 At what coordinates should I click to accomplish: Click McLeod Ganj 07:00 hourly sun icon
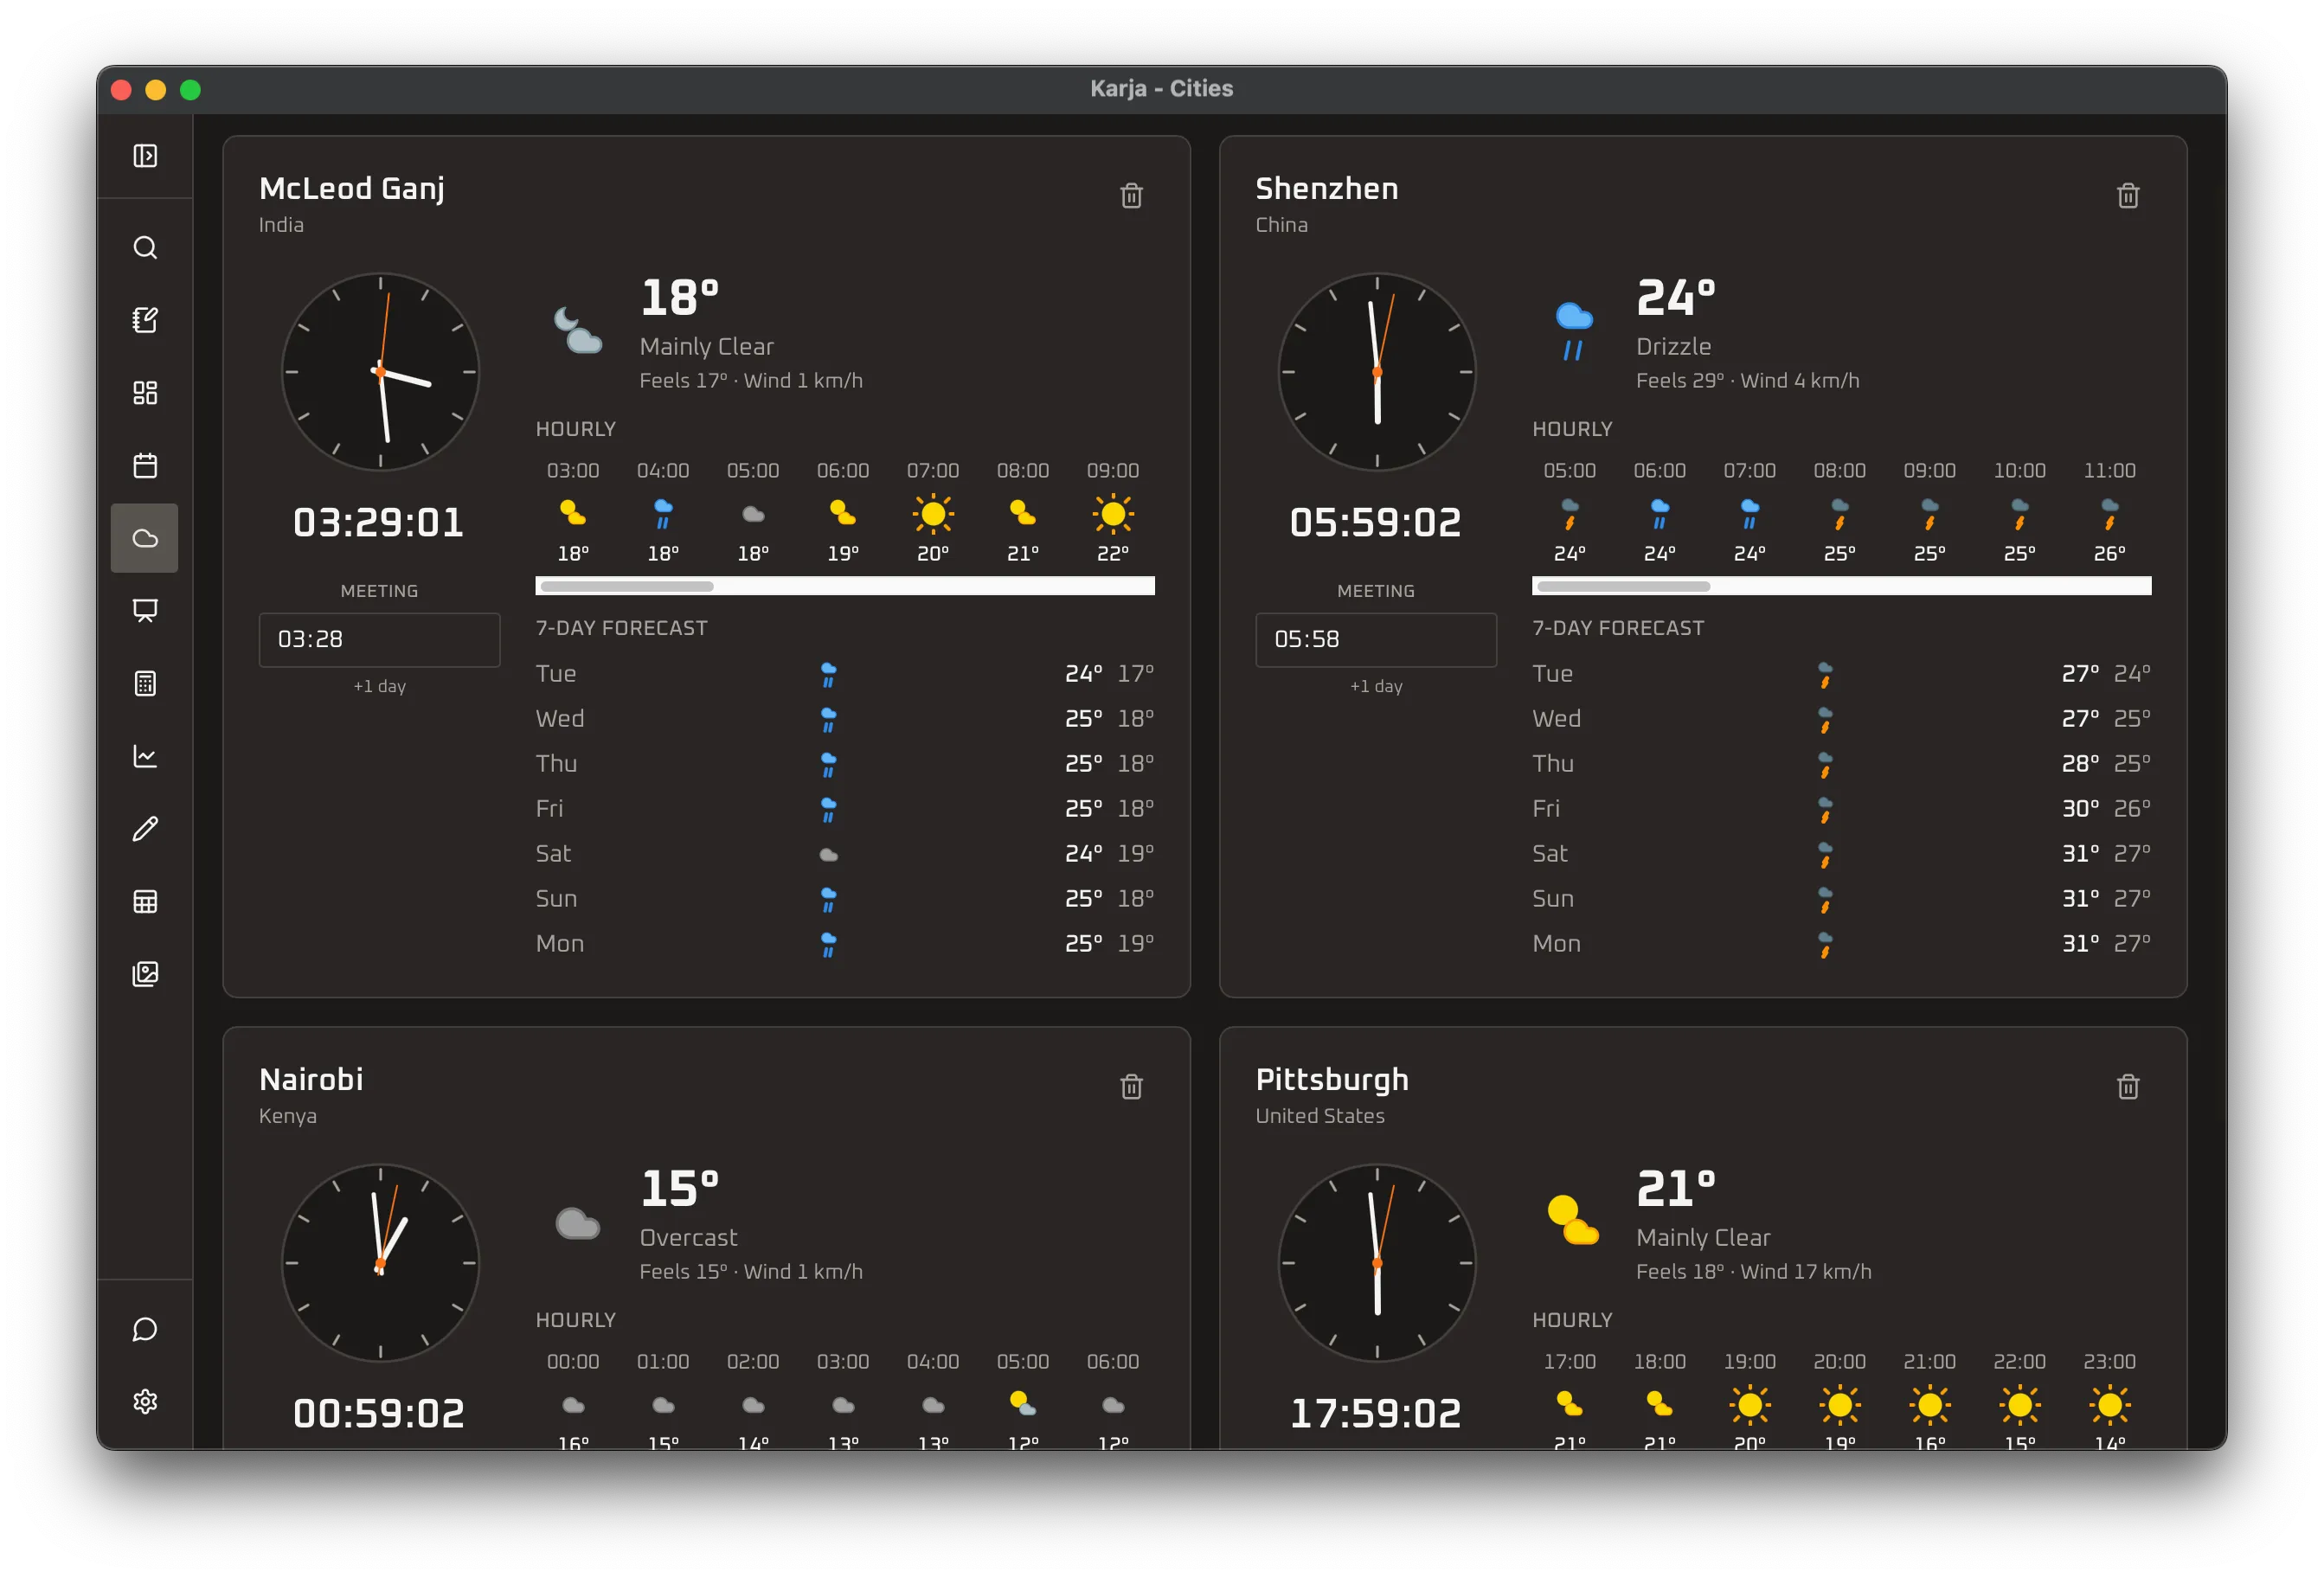(x=933, y=514)
